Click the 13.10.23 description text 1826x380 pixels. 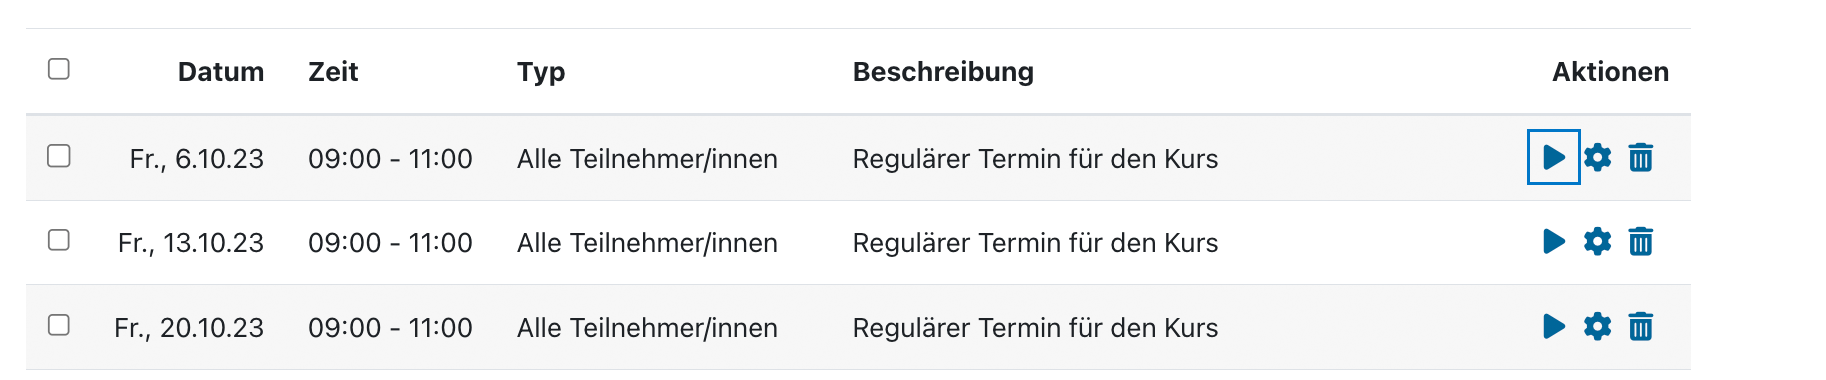coord(1035,243)
